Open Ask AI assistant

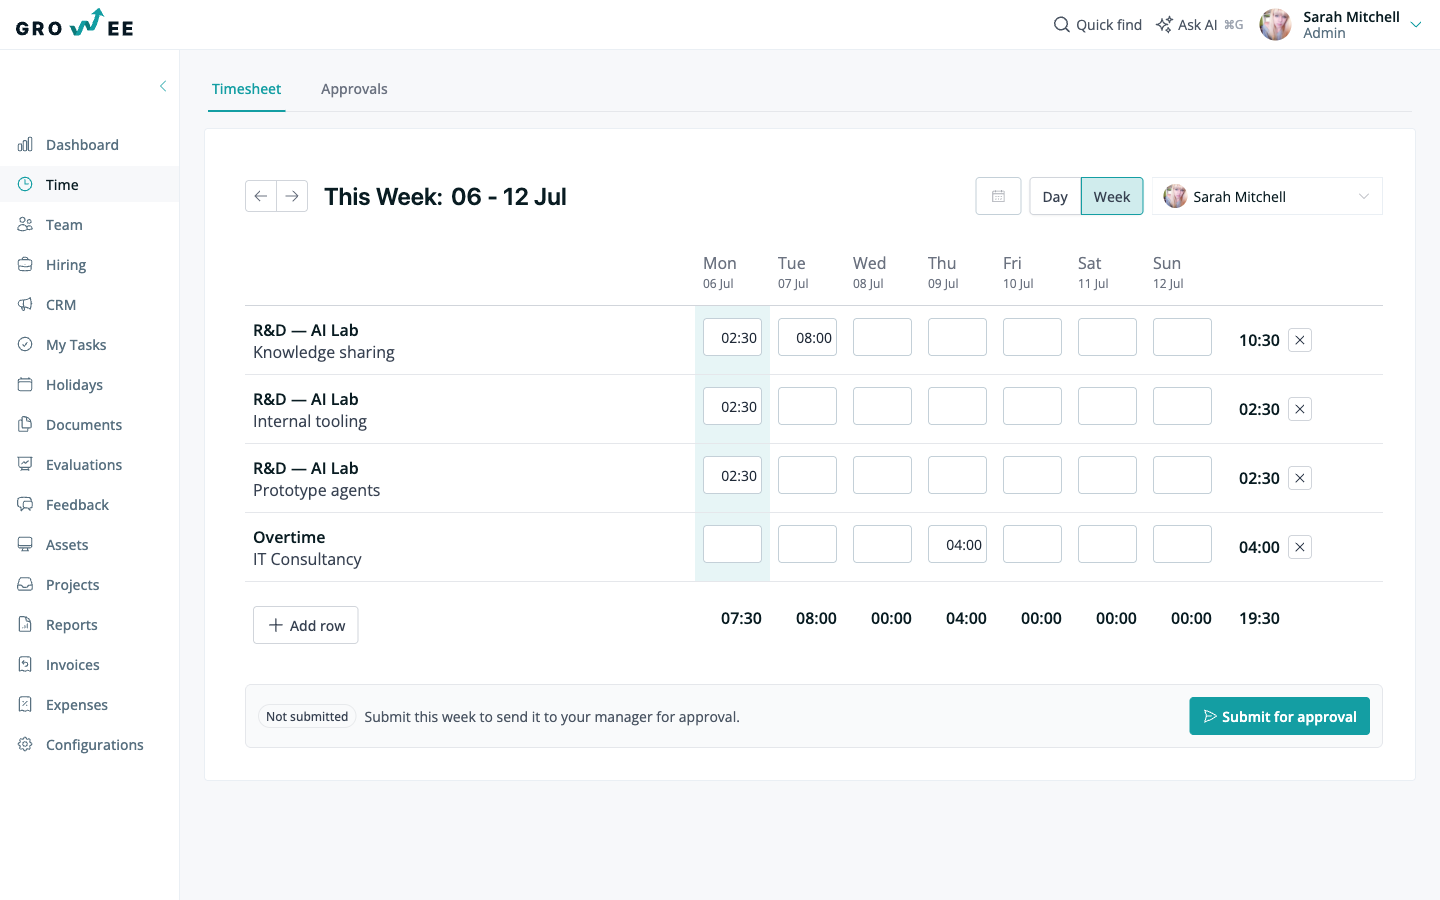coord(1199,25)
